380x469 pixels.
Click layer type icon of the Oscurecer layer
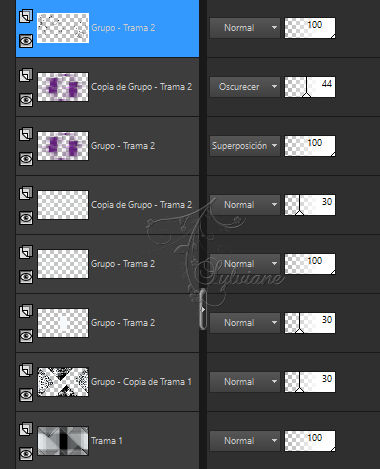click(26, 75)
